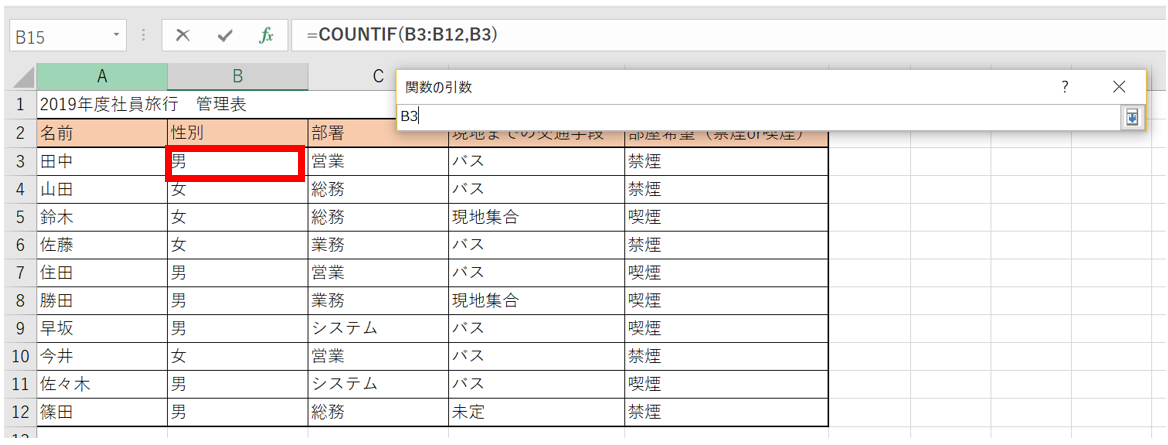Confirm the formula with the checkmark icon

[225, 36]
